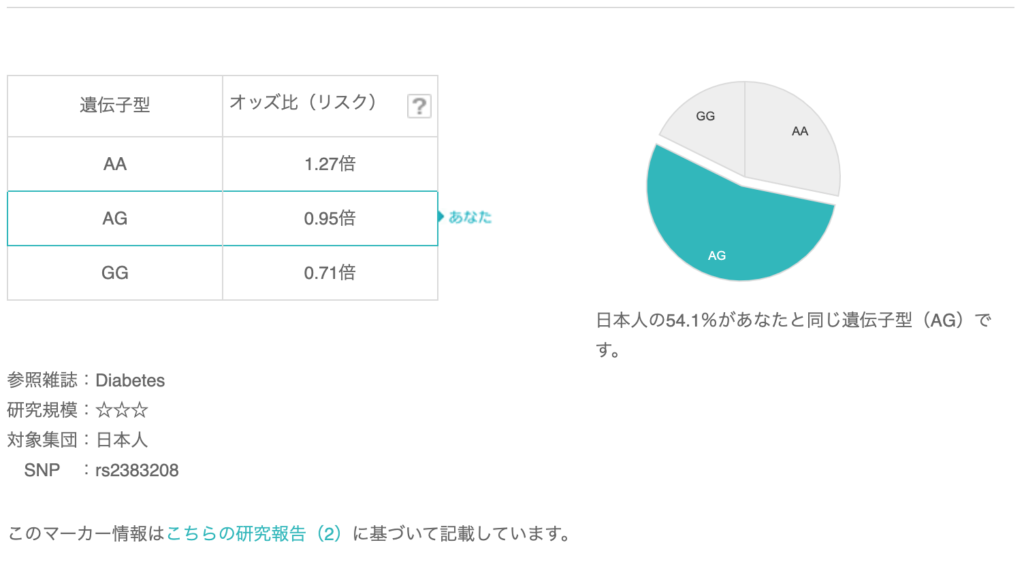Select the highlighted AG genotype cell
The width and height of the screenshot is (1024, 581).
(x=115, y=218)
